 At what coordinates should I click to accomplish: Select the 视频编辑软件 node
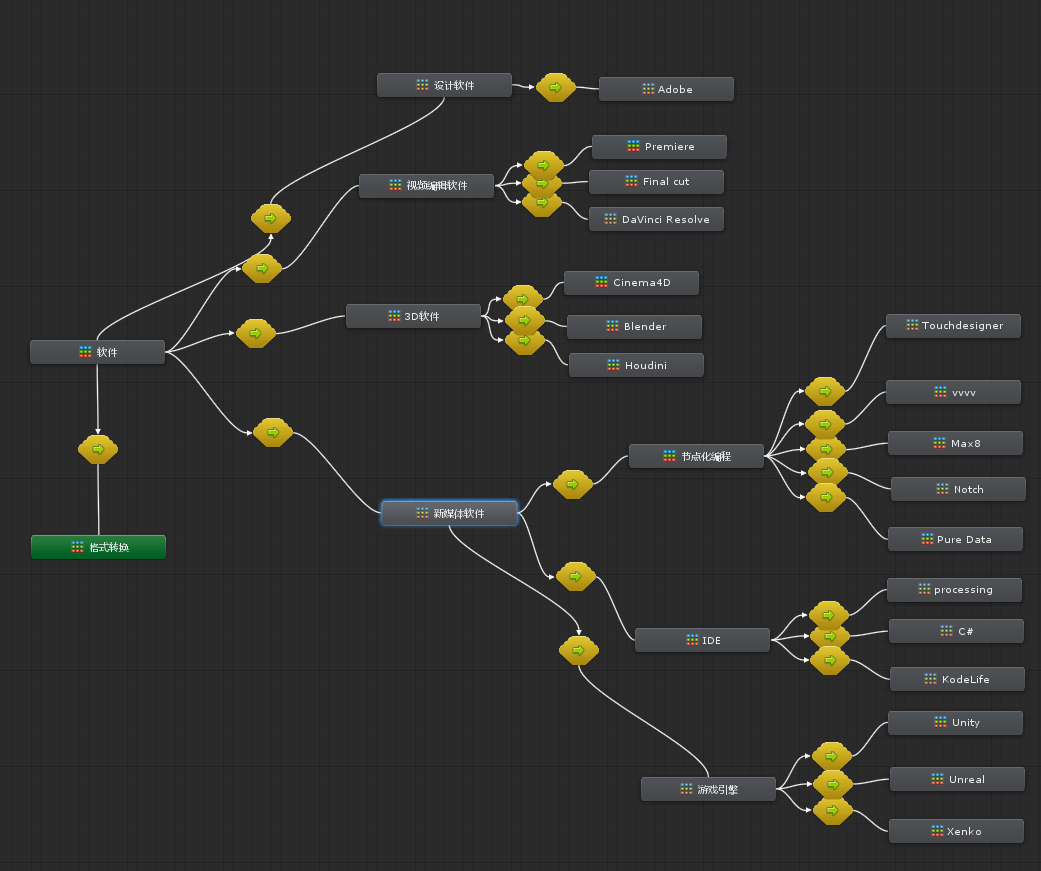tap(426, 185)
